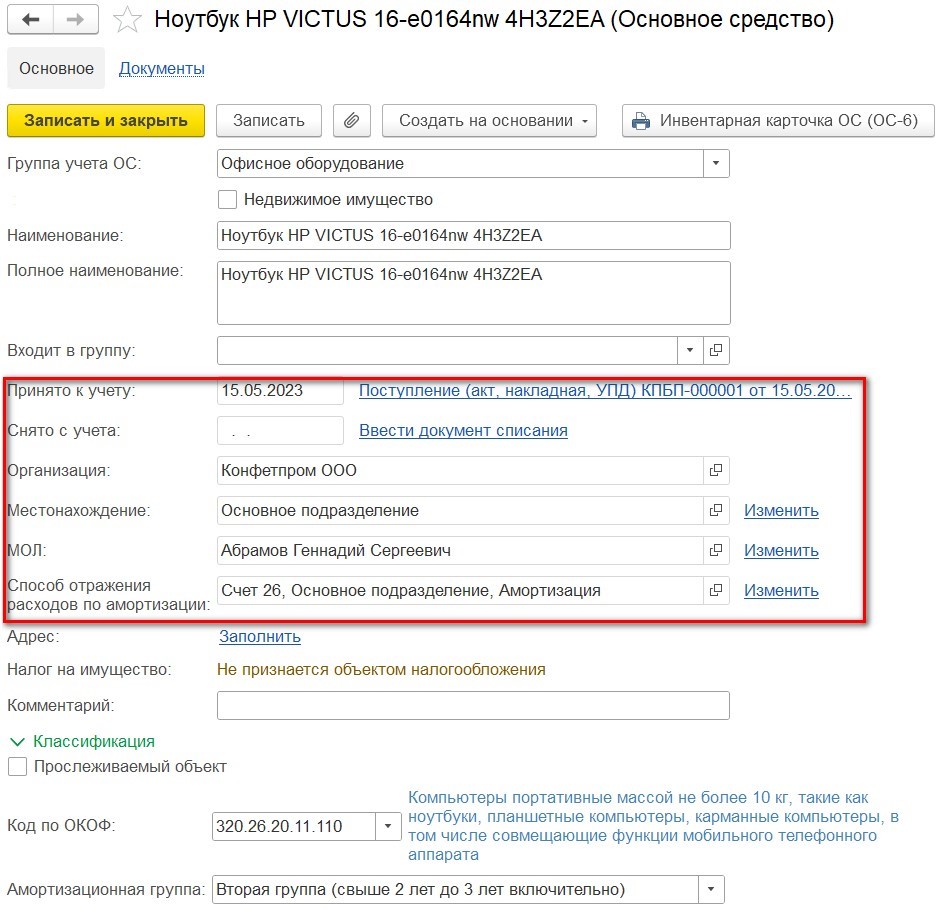The height and width of the screenshot is (915, 946).
Task: Open attached files with the paperclip icon
Action: click(352, 121)
